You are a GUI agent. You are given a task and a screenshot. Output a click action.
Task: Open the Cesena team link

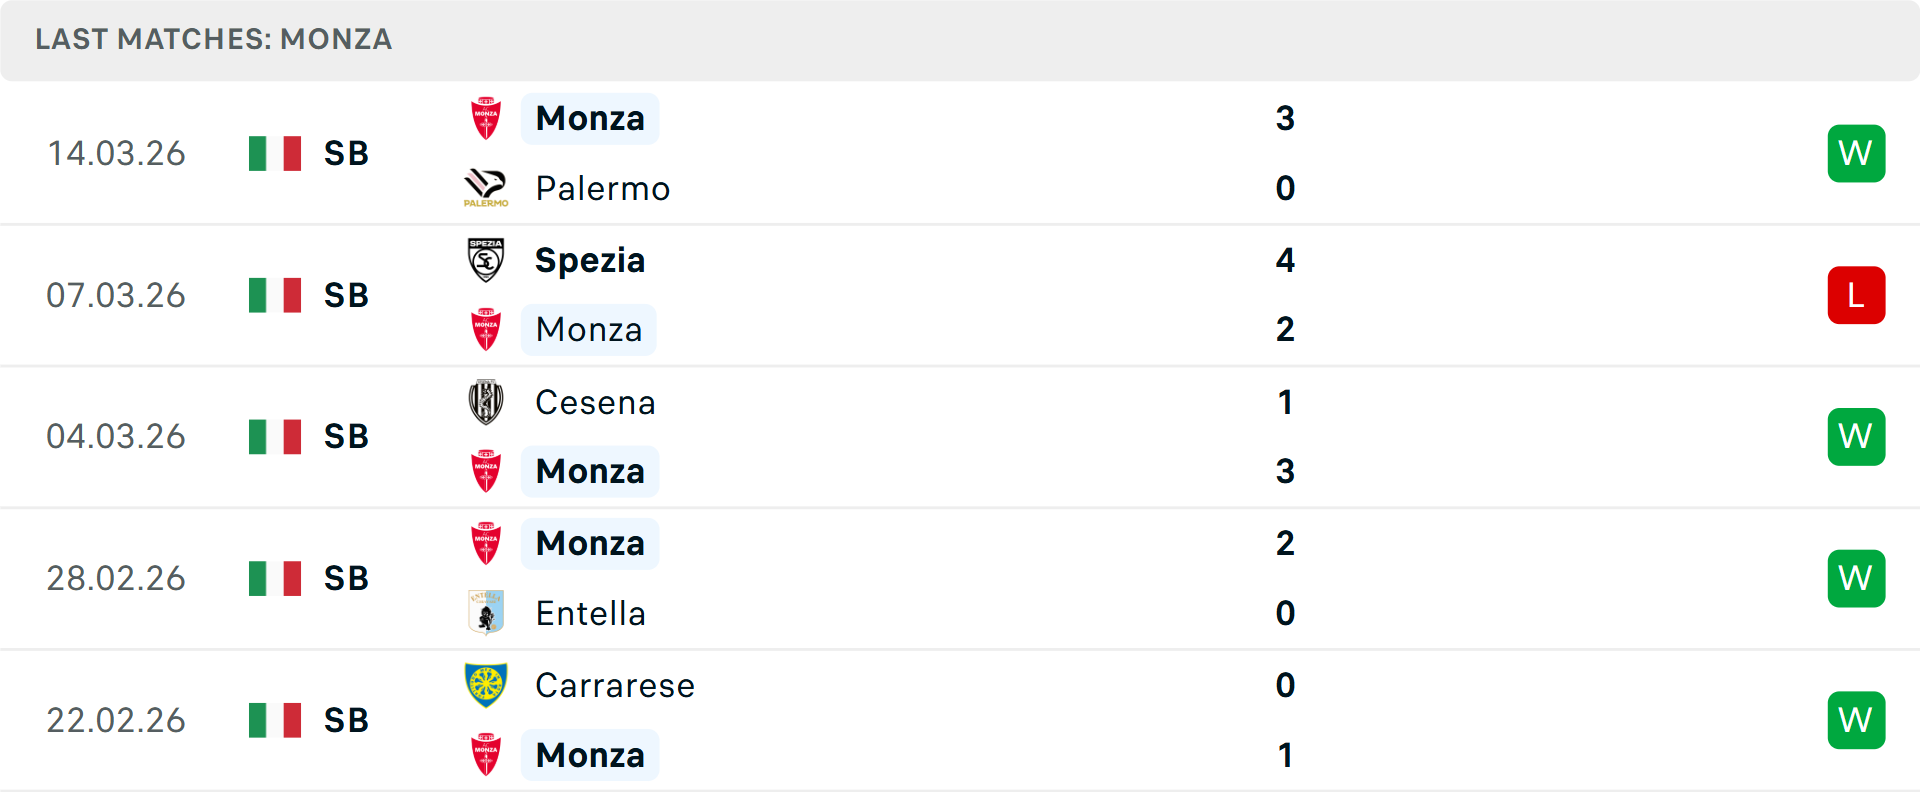click(x=595, y=402)
